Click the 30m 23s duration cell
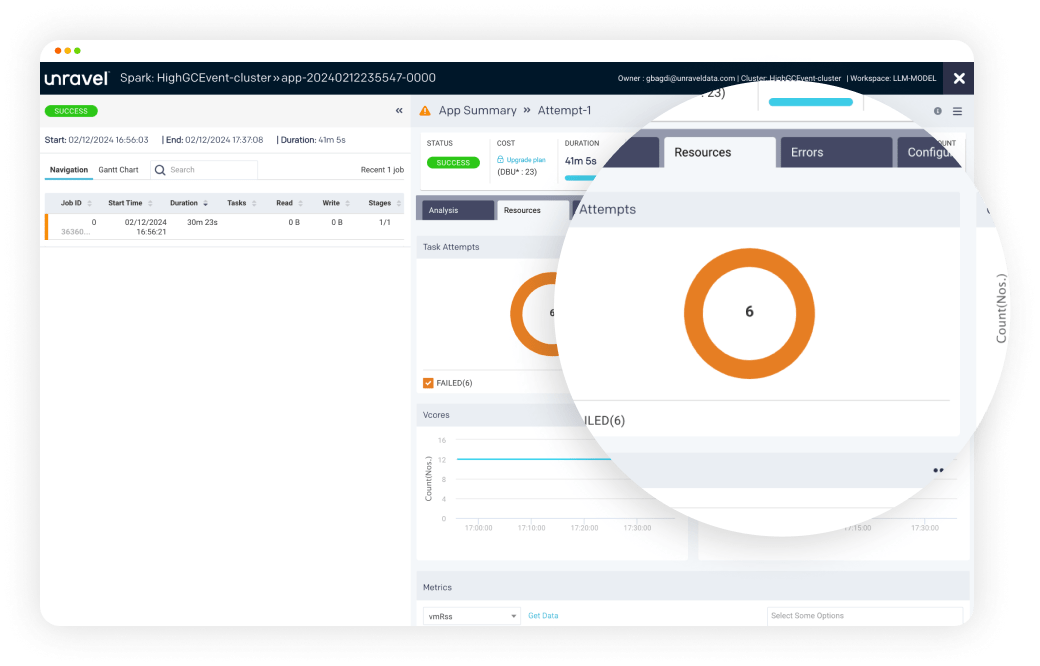The height and width of the screenshot is (666, 1040). pyautogui.click(x=202, y=222)
